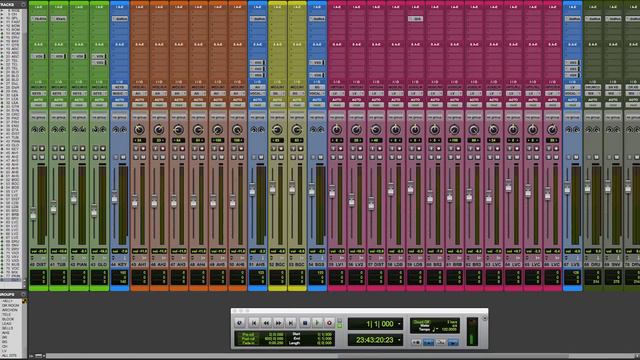Viewport: 640px width, 360px height.
Task: Move the volume fader on track 42 PIAN
Action: click(x=74, y=198)
